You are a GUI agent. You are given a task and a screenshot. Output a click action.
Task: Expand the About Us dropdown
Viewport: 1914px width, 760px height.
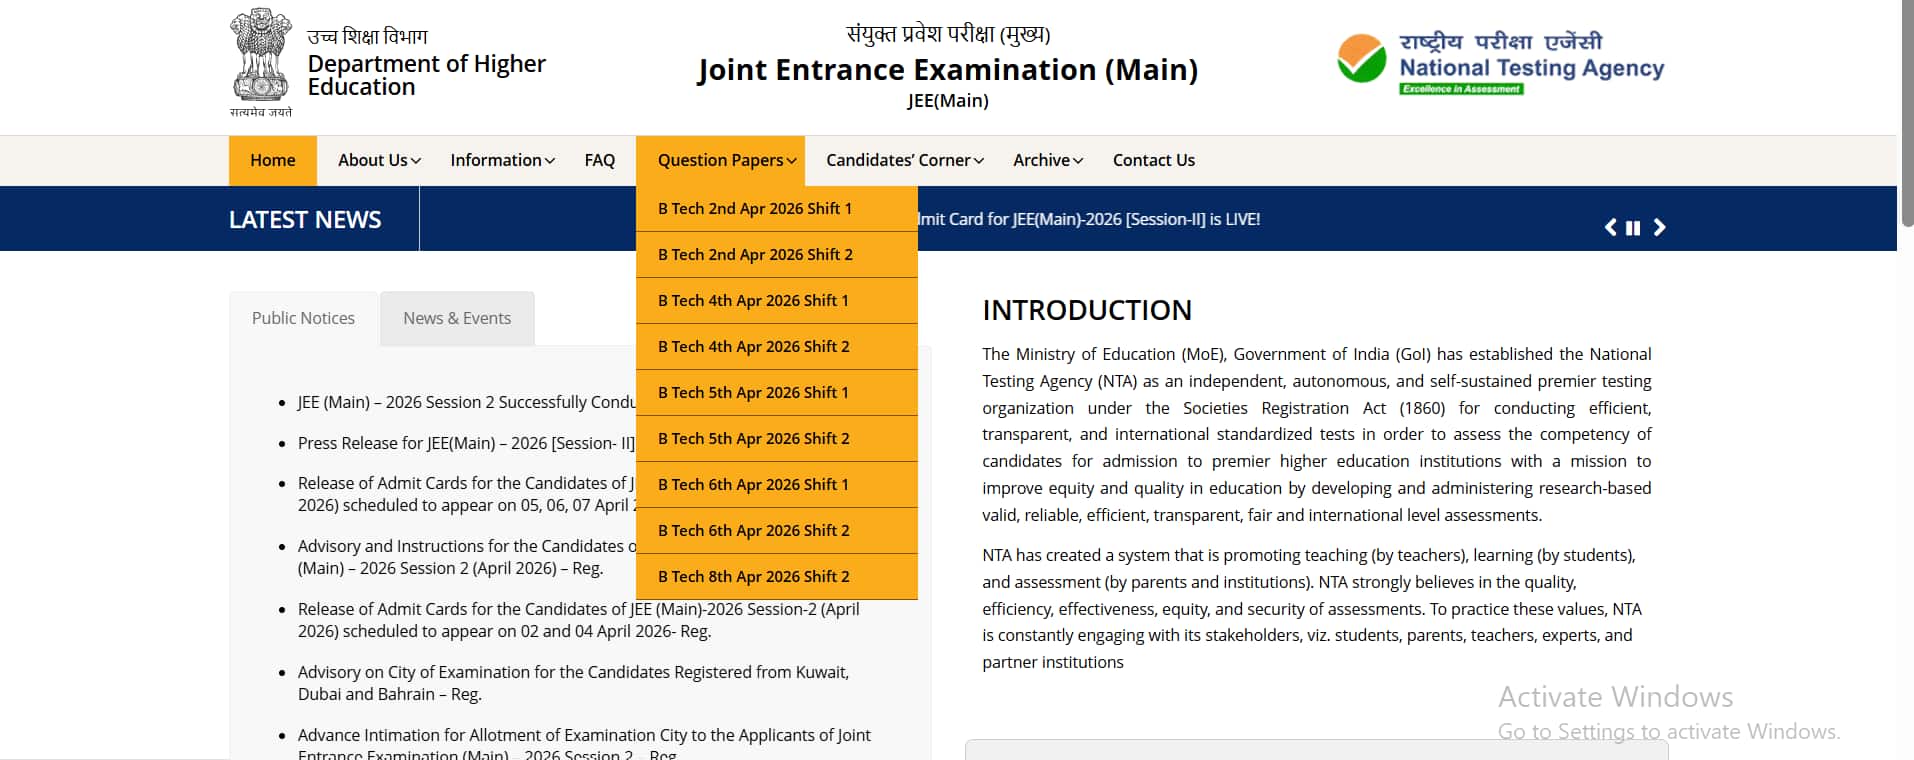tap(379, 160)
